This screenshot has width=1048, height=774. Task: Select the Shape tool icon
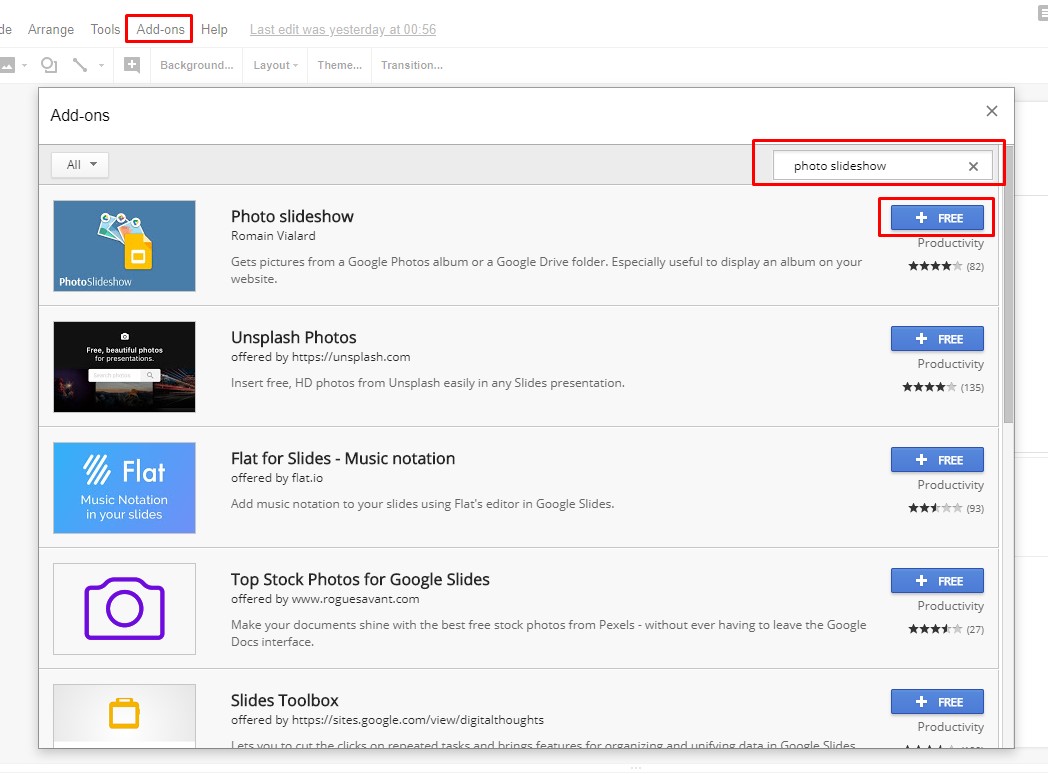(49, 65)
